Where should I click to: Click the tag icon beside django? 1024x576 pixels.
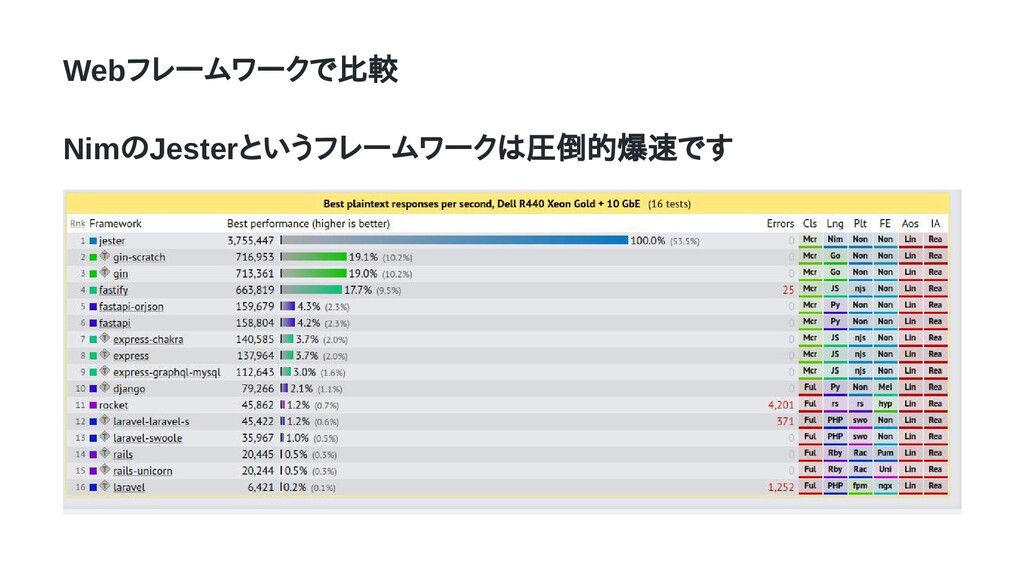point(104,387)
